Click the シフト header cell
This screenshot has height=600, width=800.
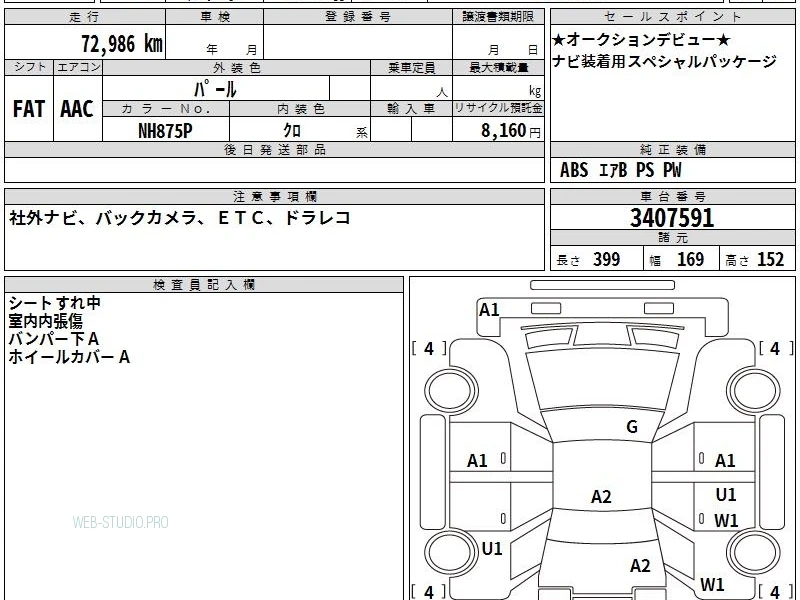29,67
